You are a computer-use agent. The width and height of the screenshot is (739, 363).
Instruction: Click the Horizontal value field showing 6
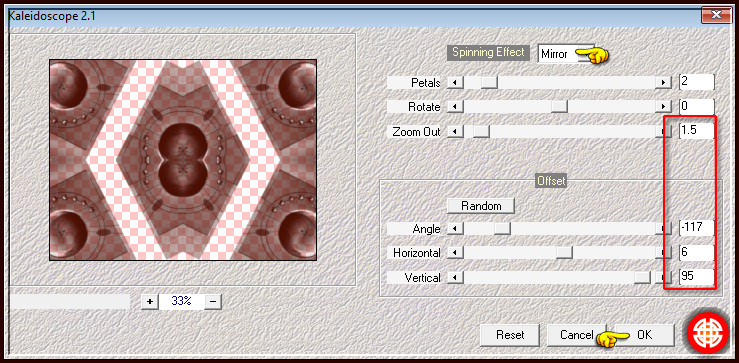(697, 253)
